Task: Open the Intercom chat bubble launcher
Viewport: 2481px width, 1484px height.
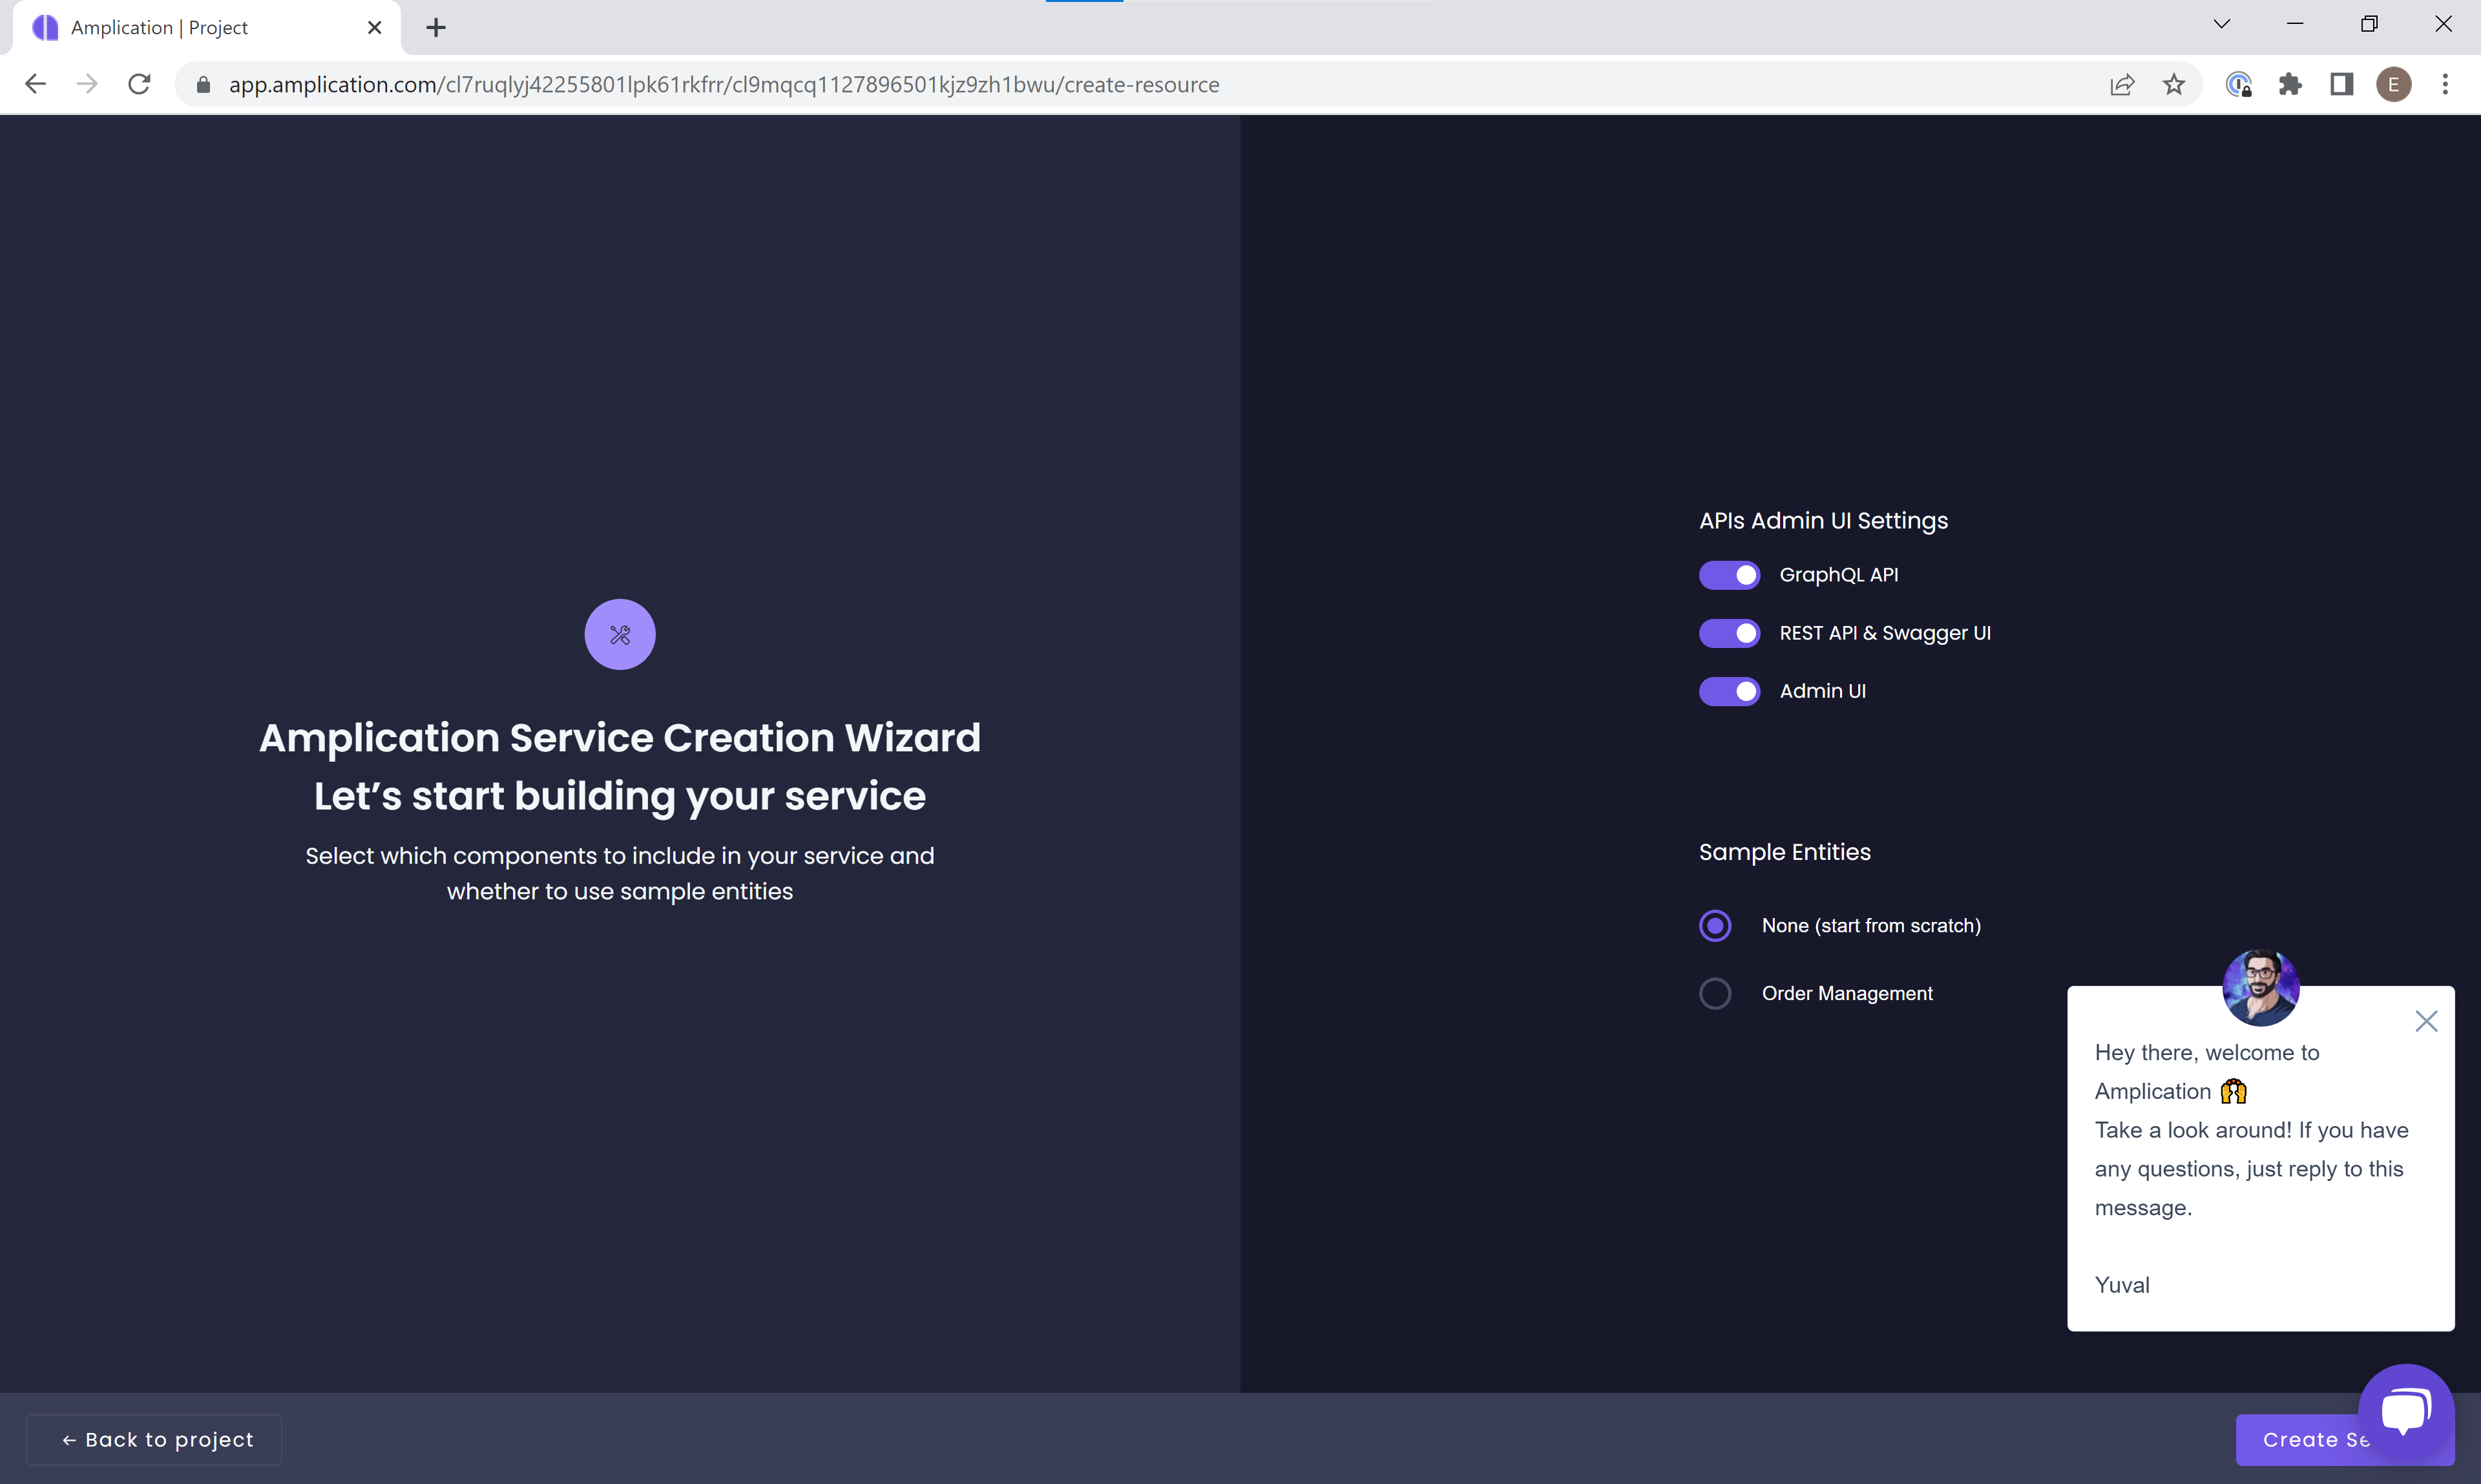Action: 2405,1411
